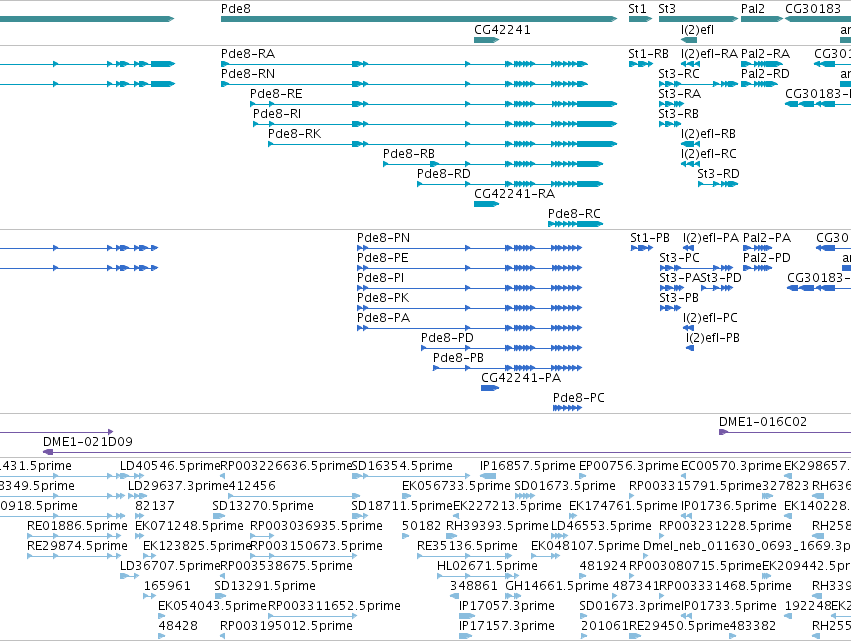This screenshot has width=851, height=641.
Task: Click the Pde8-RK transcript label
Action: tap(294, 134)
